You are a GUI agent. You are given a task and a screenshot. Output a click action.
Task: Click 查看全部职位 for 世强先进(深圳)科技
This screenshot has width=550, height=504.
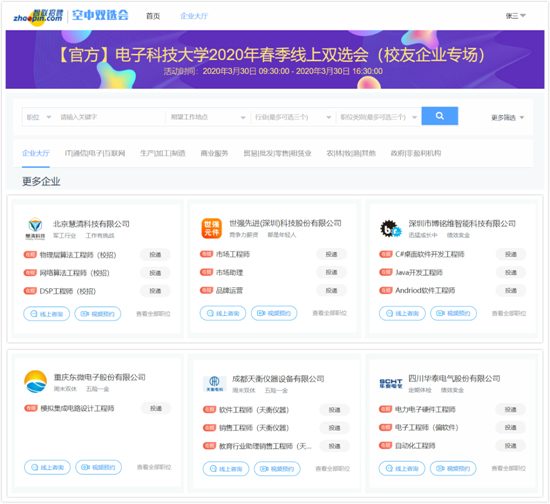[330, 313]
